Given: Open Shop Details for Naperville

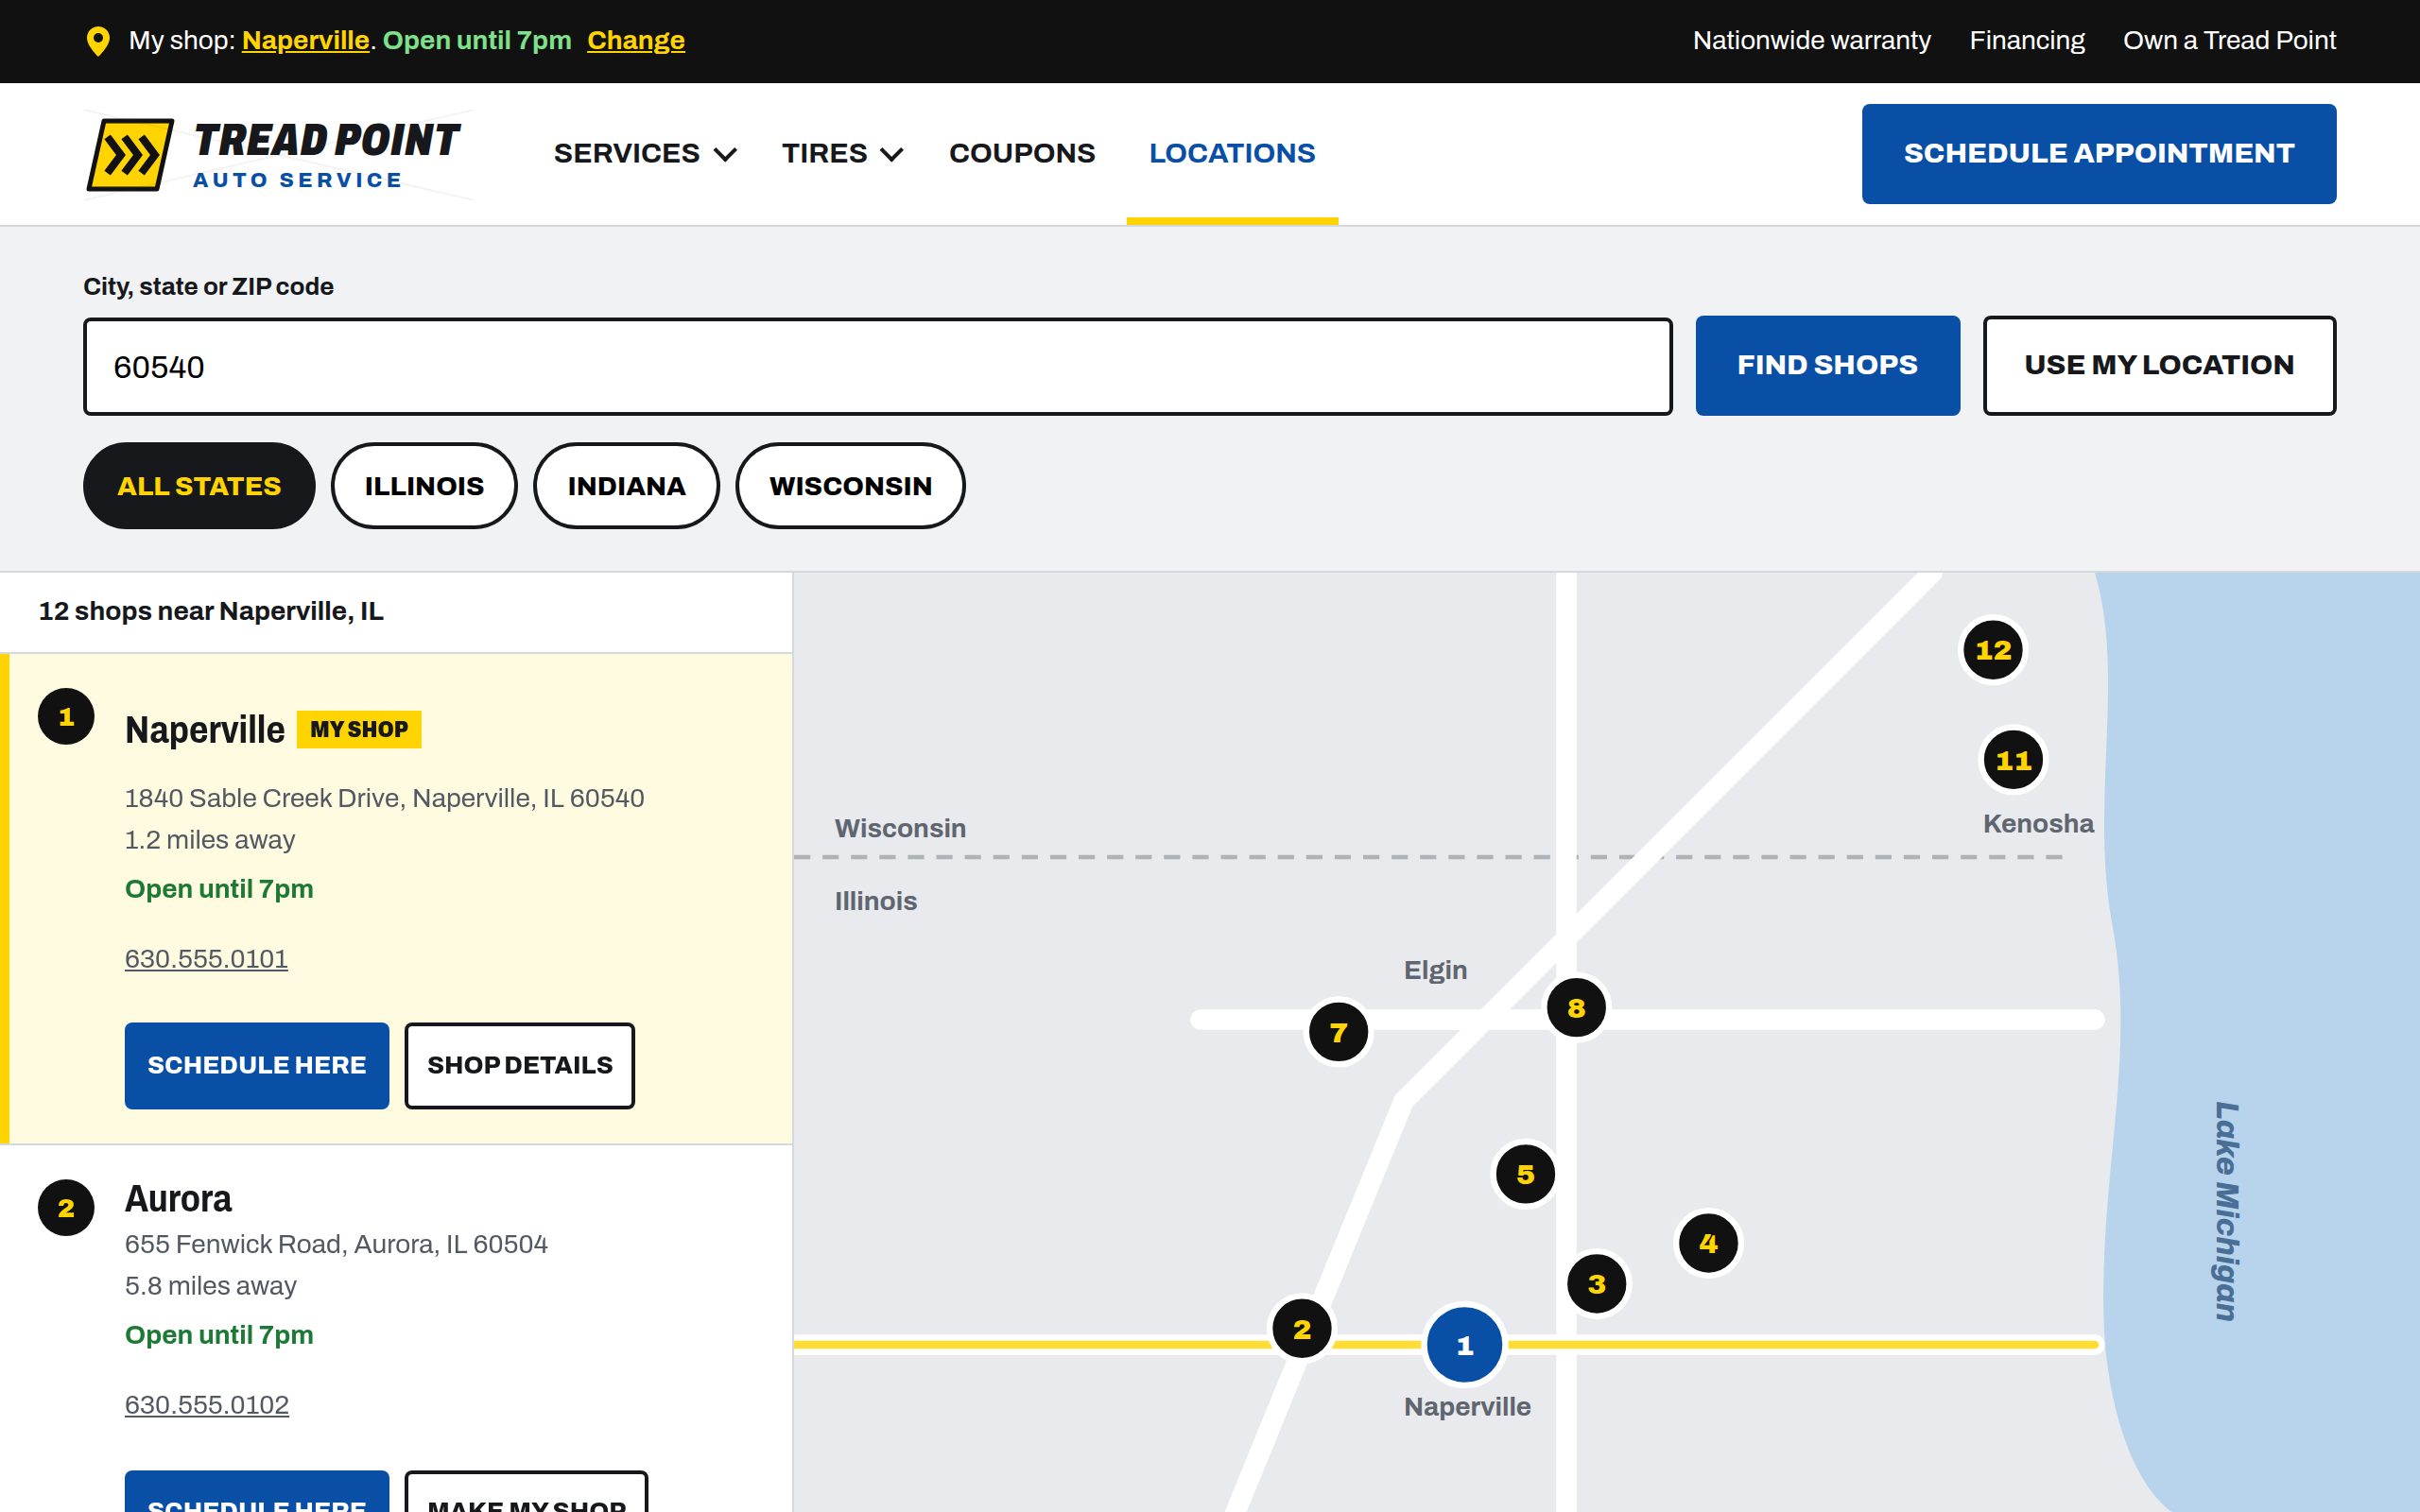Looking at the screenshot, I should [520, 1066].
